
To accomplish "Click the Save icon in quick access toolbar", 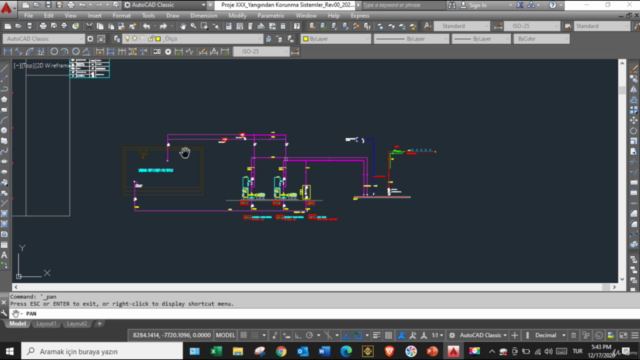I will point(48,5).
